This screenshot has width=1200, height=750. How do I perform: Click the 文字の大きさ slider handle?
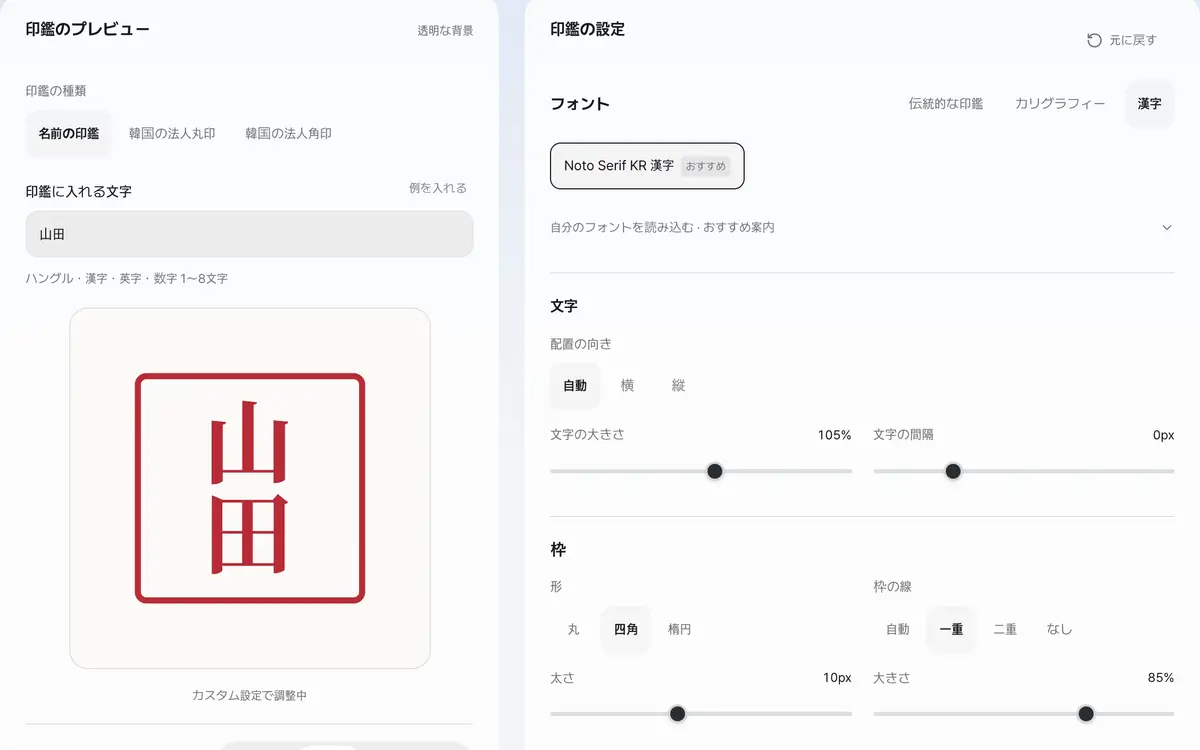pyautogui.click(x=715, y=471)
